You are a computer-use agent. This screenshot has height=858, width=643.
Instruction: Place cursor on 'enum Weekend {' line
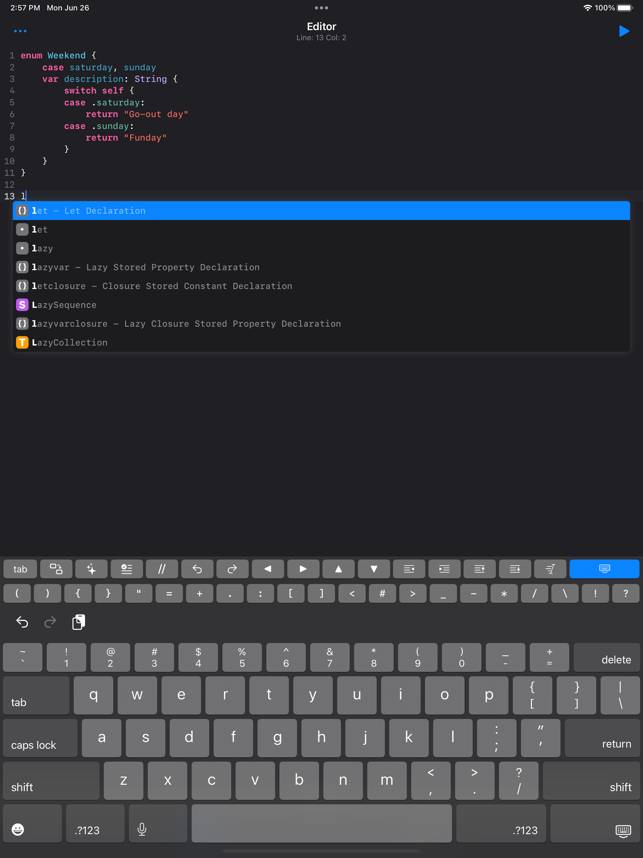coord(59,56)
